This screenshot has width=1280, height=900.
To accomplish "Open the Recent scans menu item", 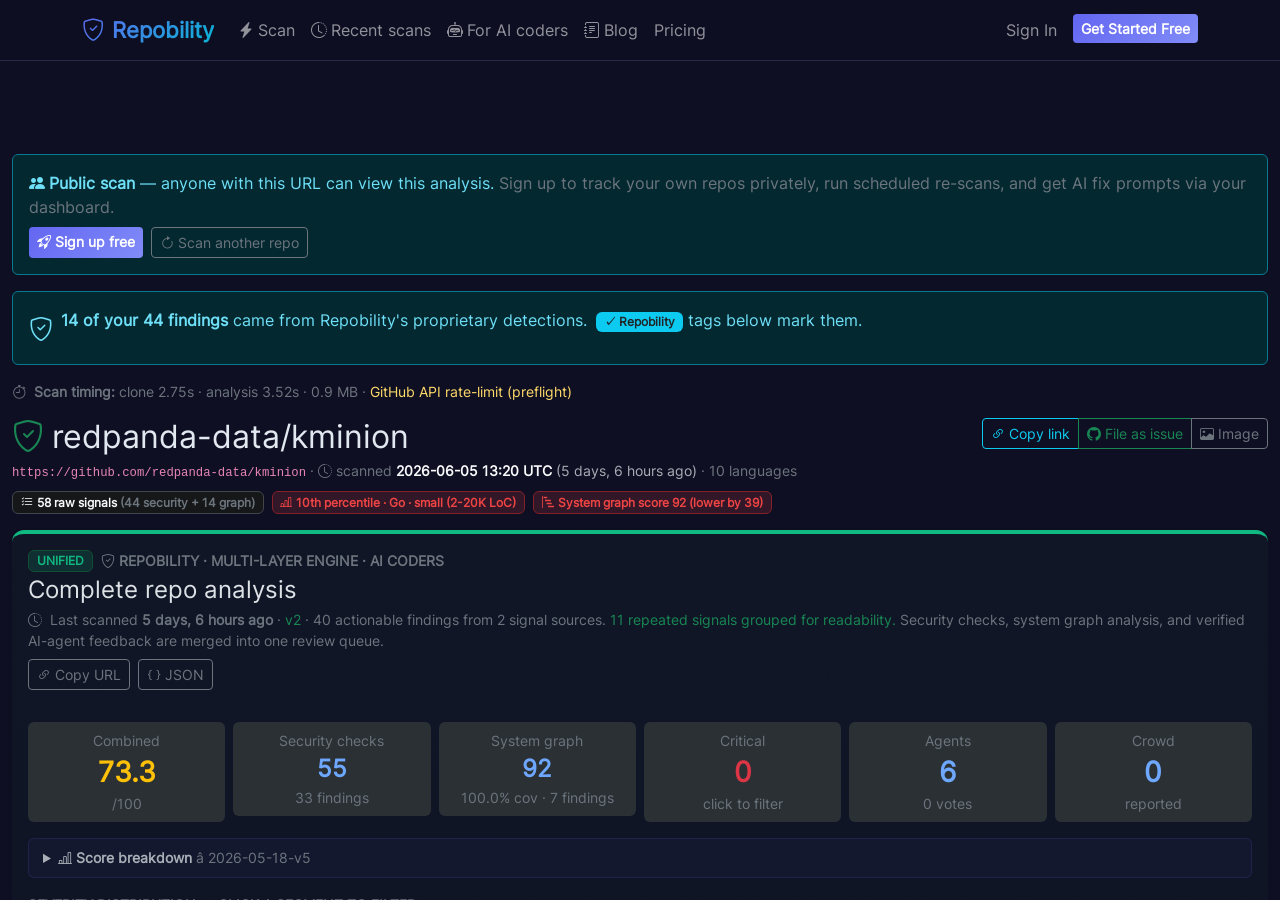I will pyautogui.click(x=371, y=30).
